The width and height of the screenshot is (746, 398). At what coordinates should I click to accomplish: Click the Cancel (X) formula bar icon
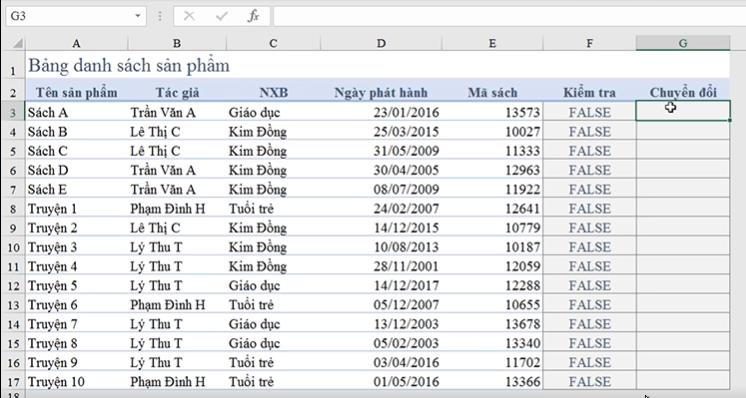click(189, 16)
